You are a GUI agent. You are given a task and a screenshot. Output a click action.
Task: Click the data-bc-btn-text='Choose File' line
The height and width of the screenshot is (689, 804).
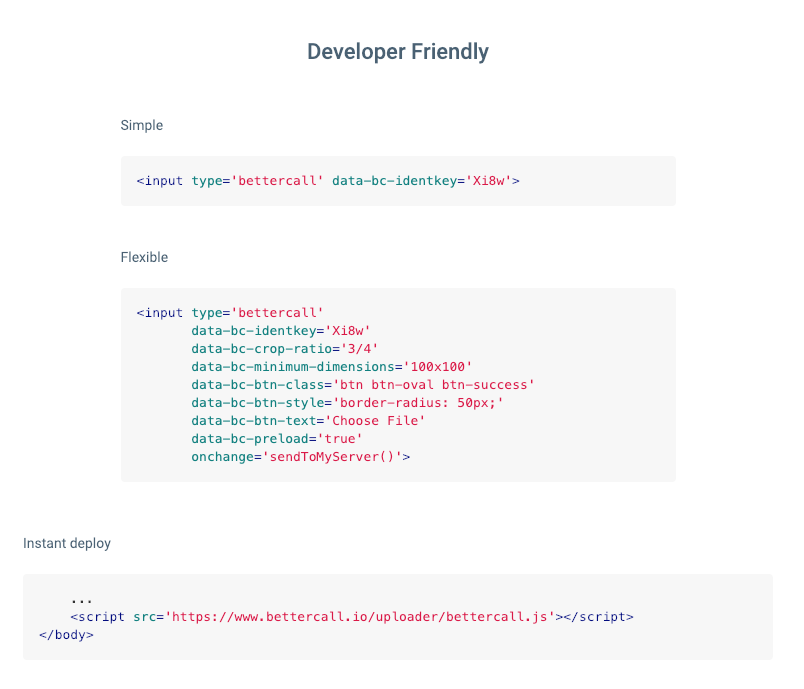pos(308,421)
